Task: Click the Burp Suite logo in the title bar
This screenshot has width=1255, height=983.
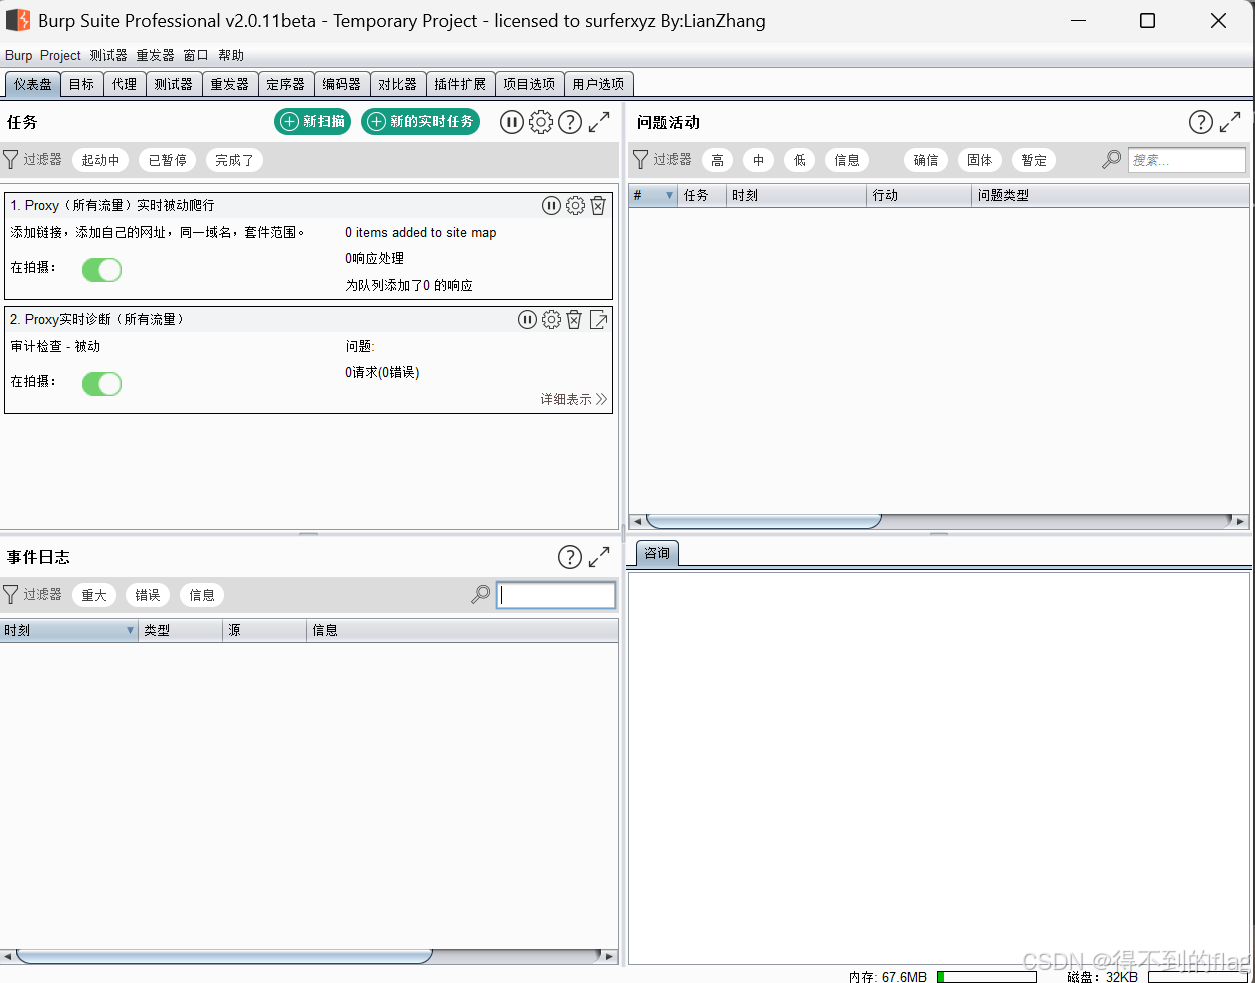Action: pos(18,20)
